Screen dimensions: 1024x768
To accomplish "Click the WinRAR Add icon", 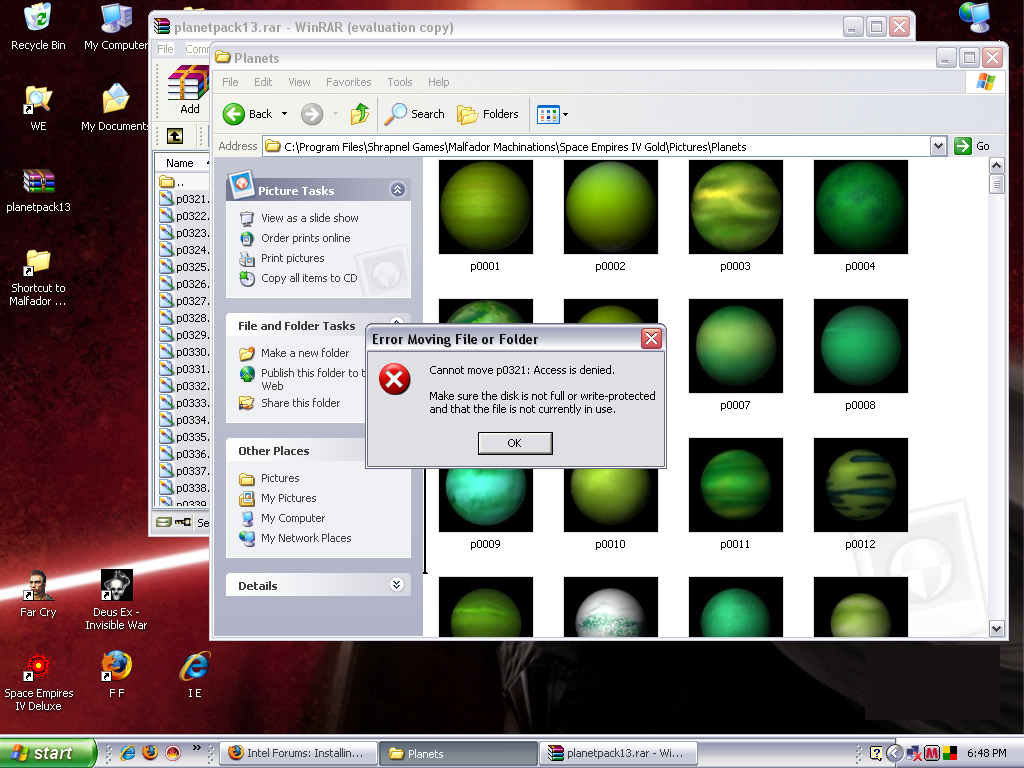I will tap(188, 90).
